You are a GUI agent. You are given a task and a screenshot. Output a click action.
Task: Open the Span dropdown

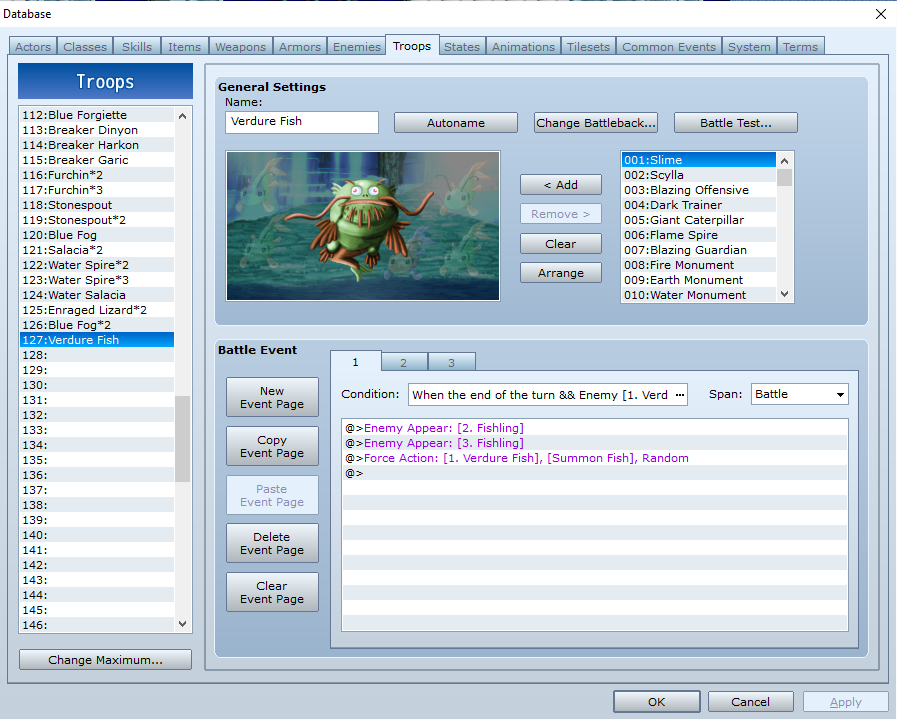799,394
